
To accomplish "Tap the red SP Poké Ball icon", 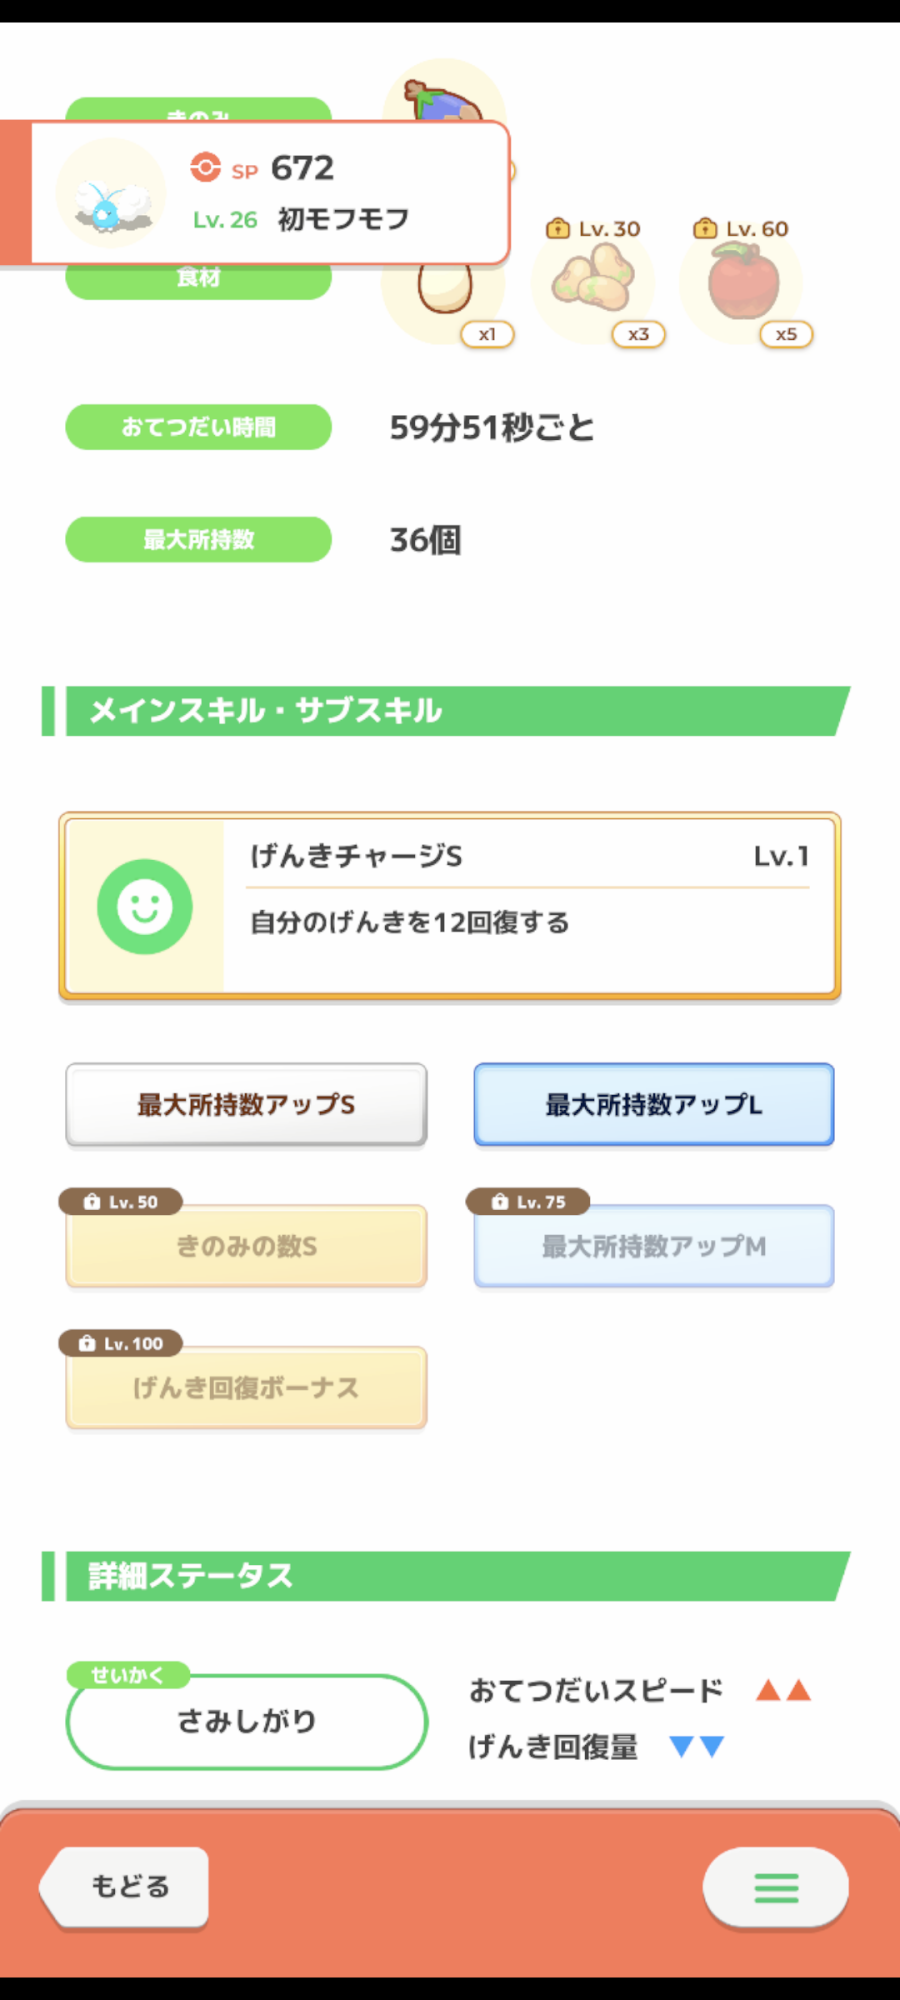I will pos(206,167).
